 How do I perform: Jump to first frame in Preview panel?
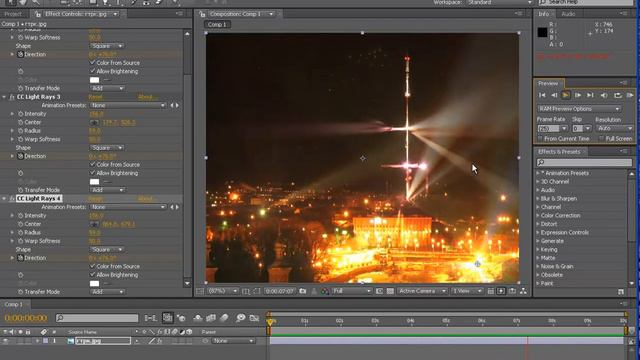pos(542,95)
